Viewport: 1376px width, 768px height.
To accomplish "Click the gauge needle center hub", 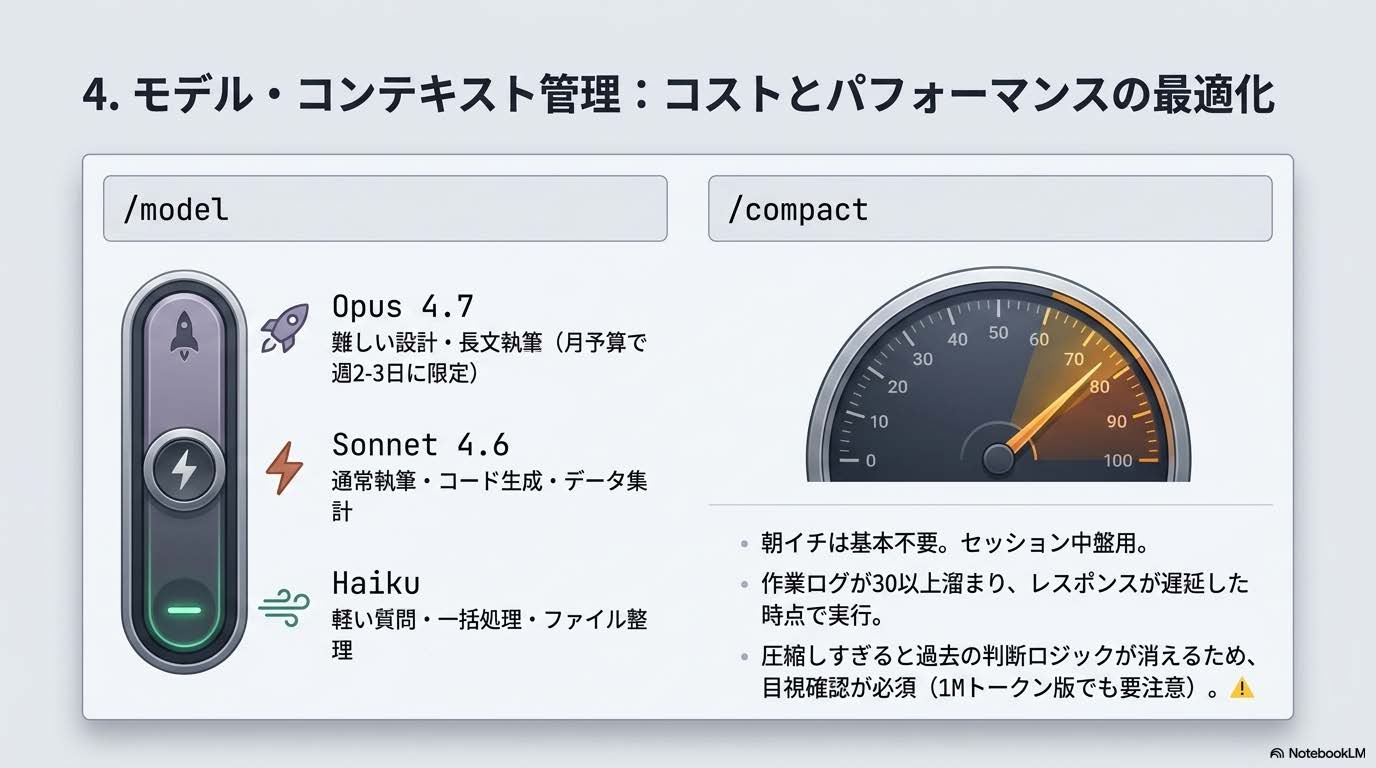I will coord(998,459).
